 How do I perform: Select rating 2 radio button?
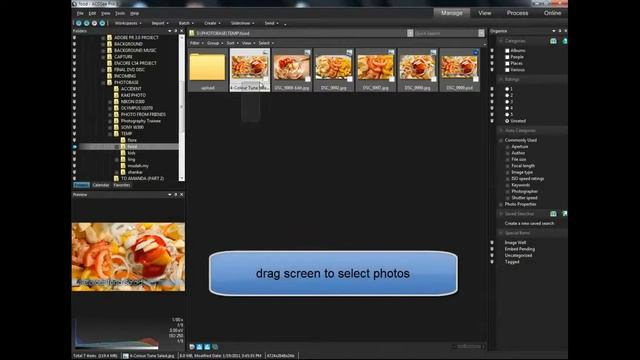(x=507, y=96)
